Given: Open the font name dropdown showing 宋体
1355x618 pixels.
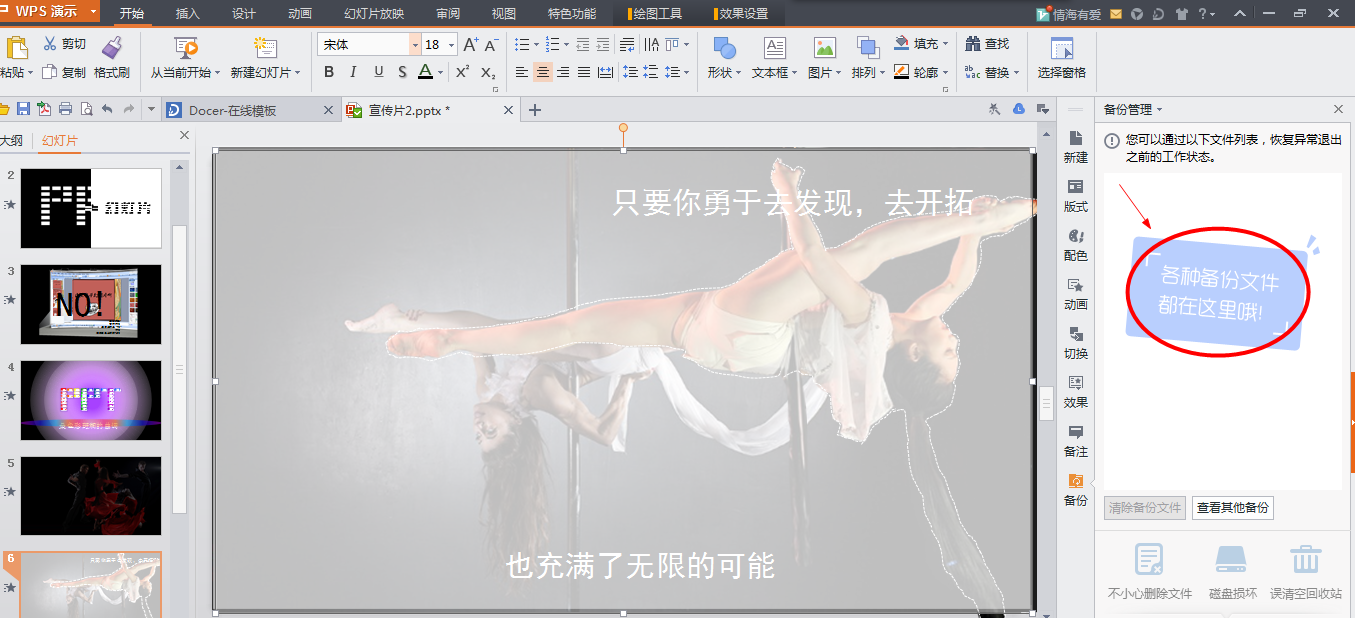Looking at the screenshot, I should (x=415, y=45).
